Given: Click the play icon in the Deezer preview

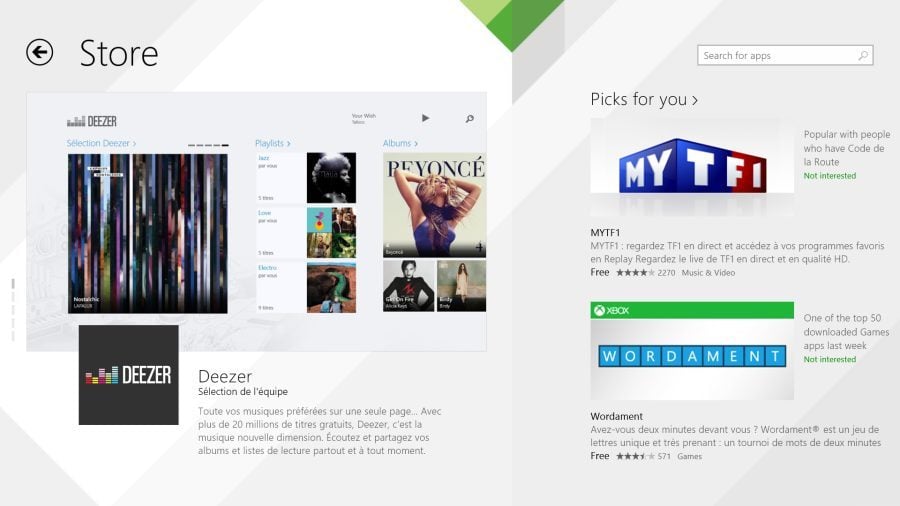Looking at the screenshot, I should 425,118.
